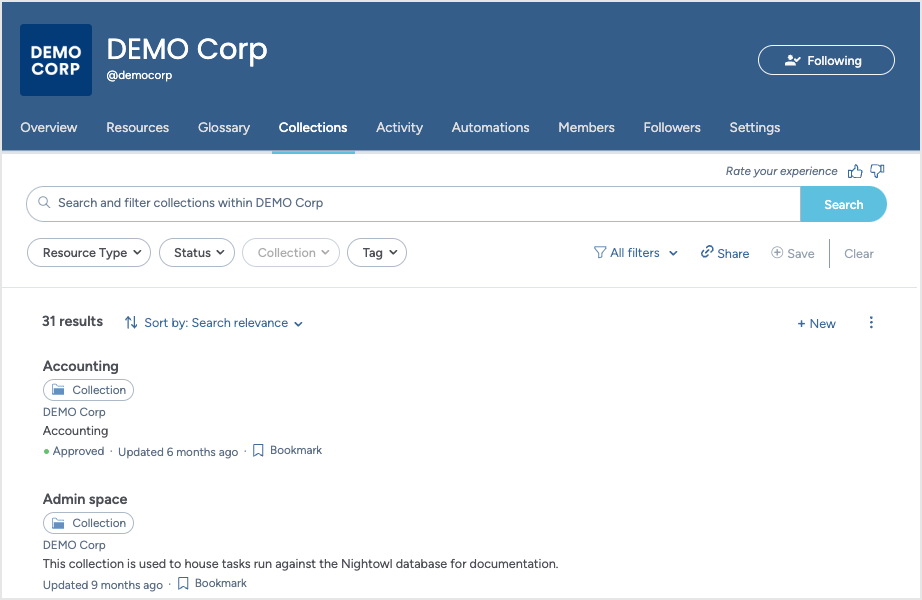Click the plus circle icon beside Save

(777, 252)
